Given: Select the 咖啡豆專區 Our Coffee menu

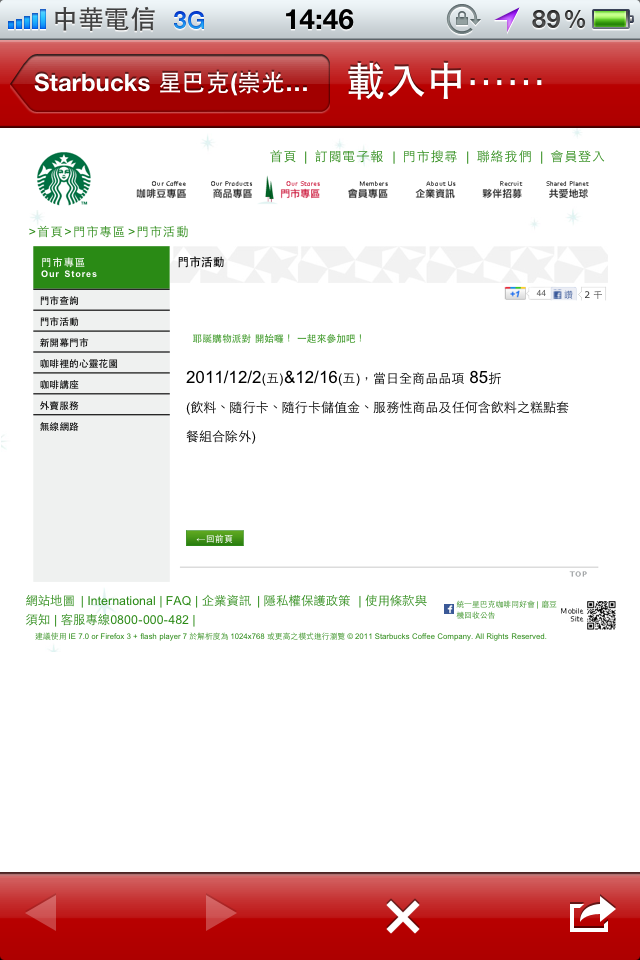Looking at the screenshot, I should pos(161,189).
